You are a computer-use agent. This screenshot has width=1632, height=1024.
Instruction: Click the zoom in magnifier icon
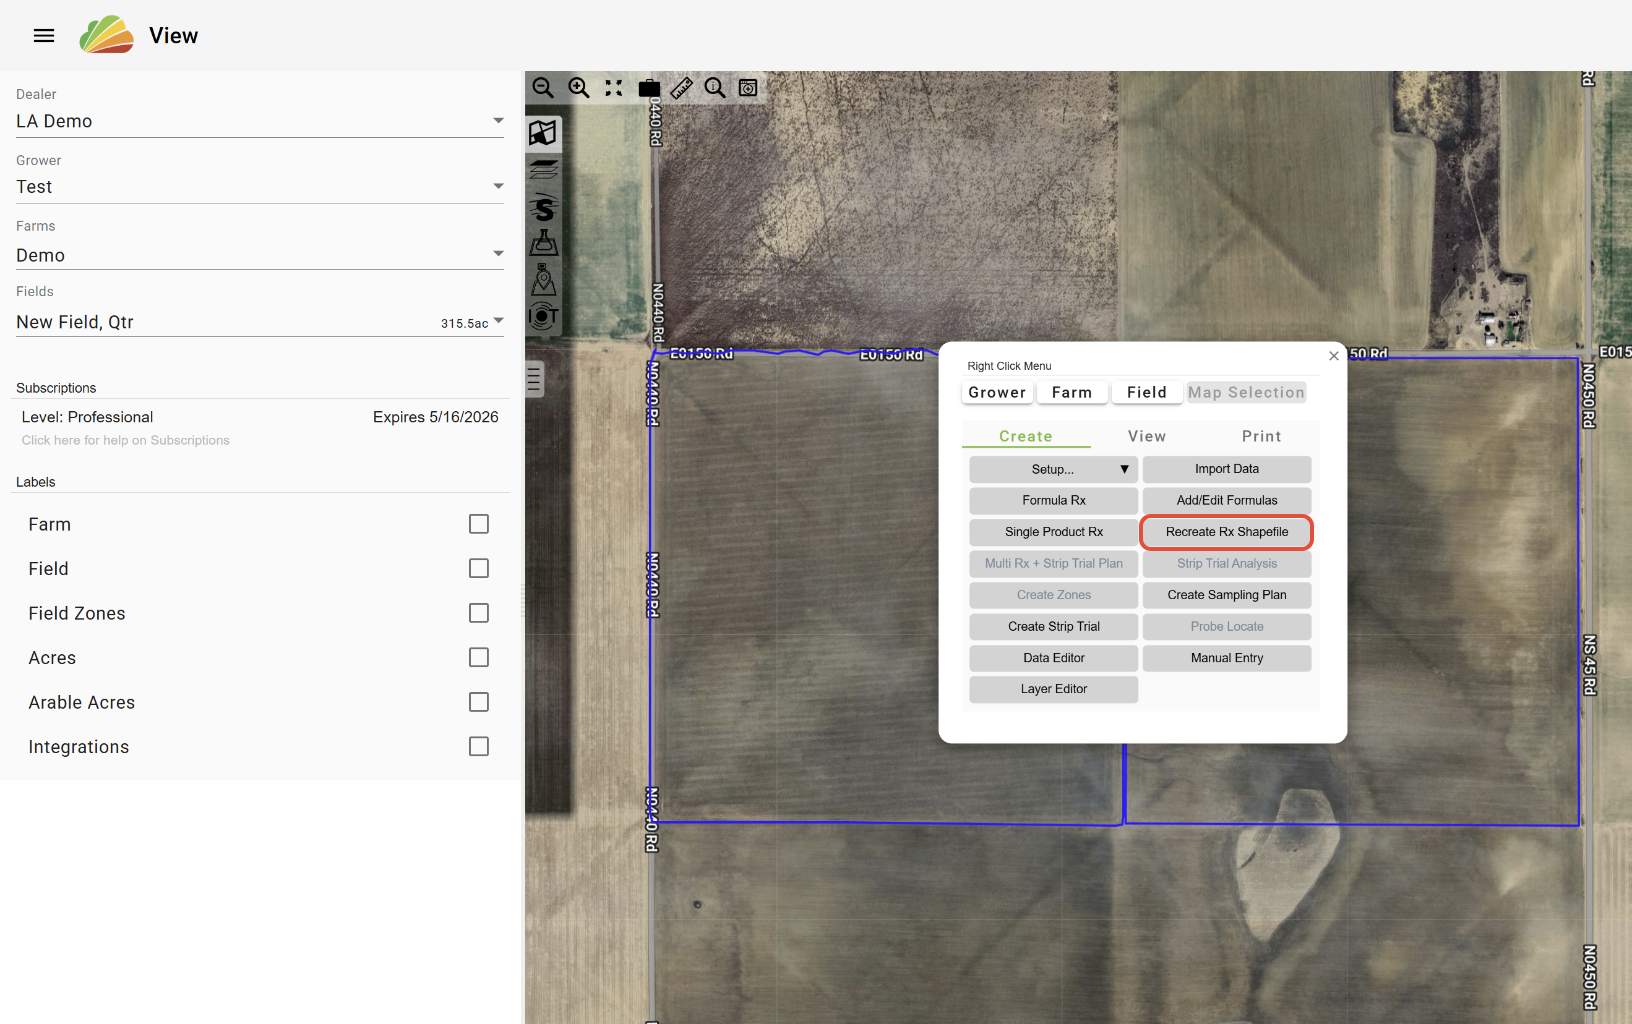click(x=579, y=88)
